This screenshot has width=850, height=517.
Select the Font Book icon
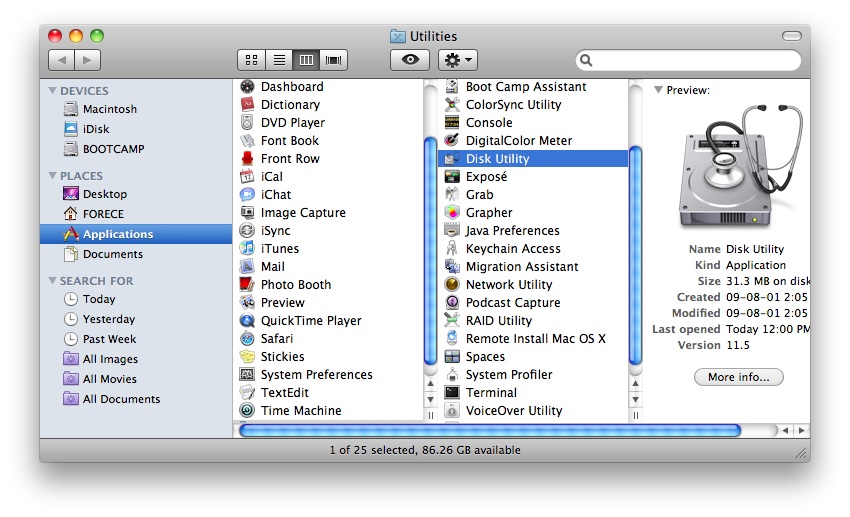(247, 140)
